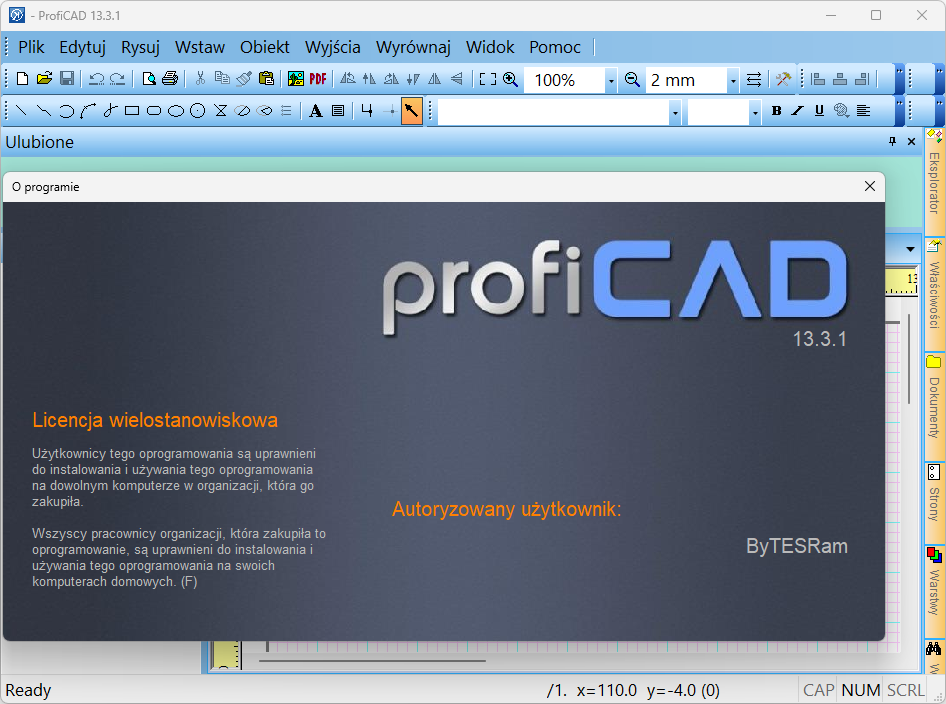Expand the font size dropdown

[755, 112]
